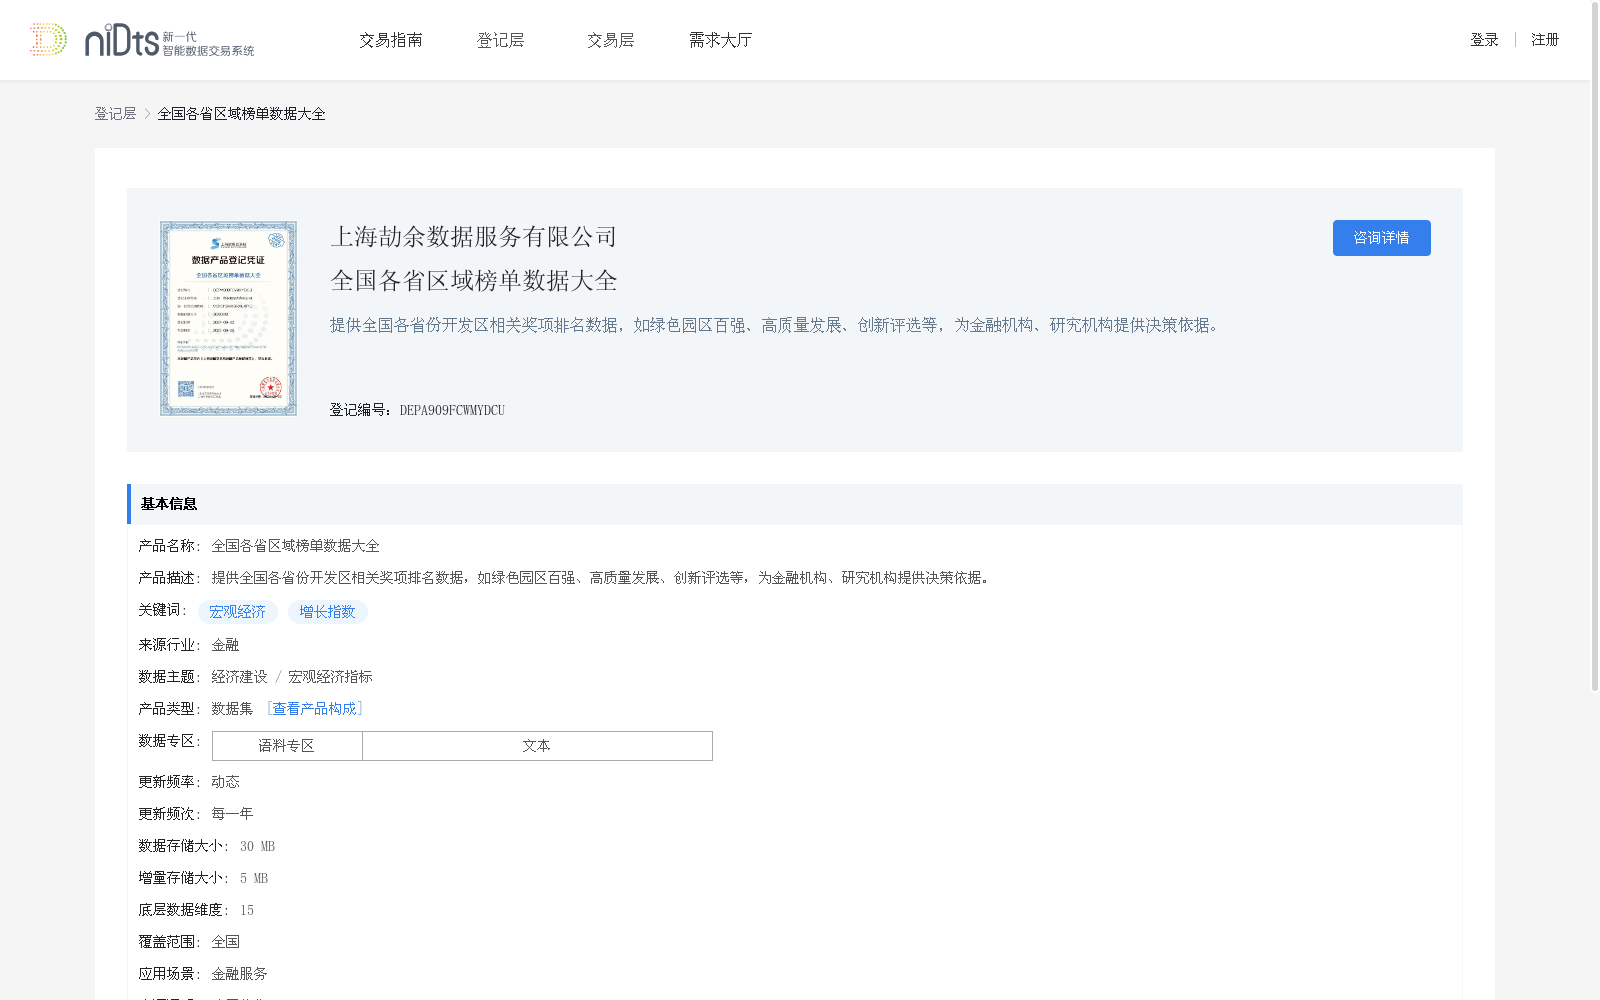Select source industry value 金融

tap(225, 645)
